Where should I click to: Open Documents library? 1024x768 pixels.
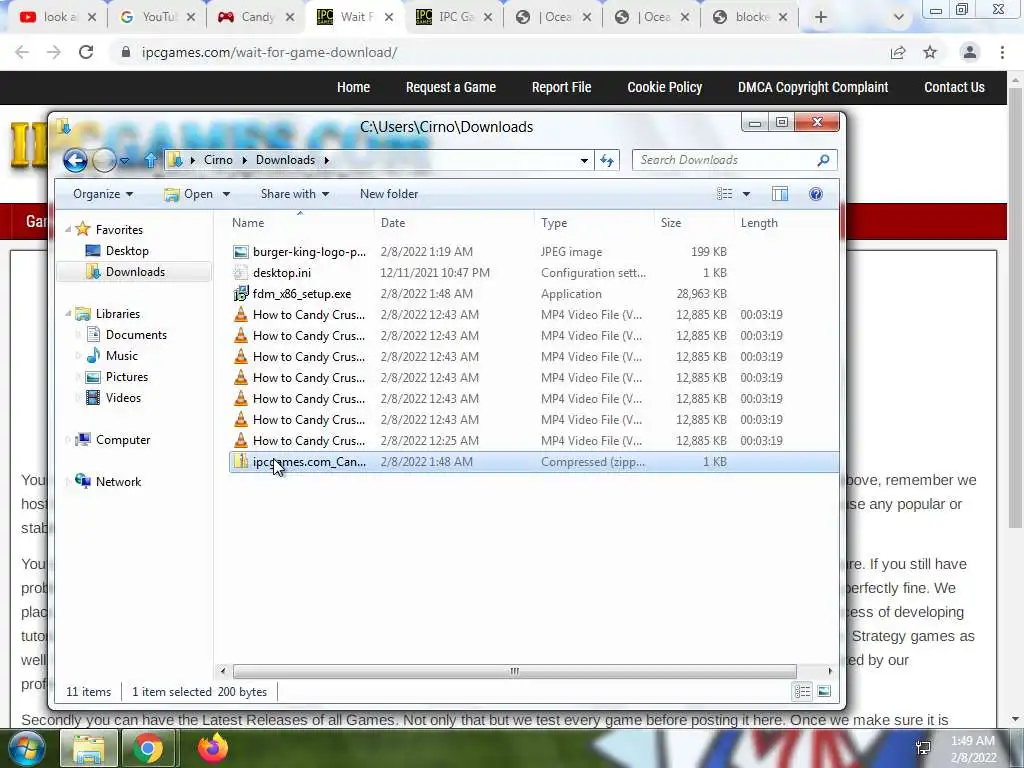tap(136, 334)
